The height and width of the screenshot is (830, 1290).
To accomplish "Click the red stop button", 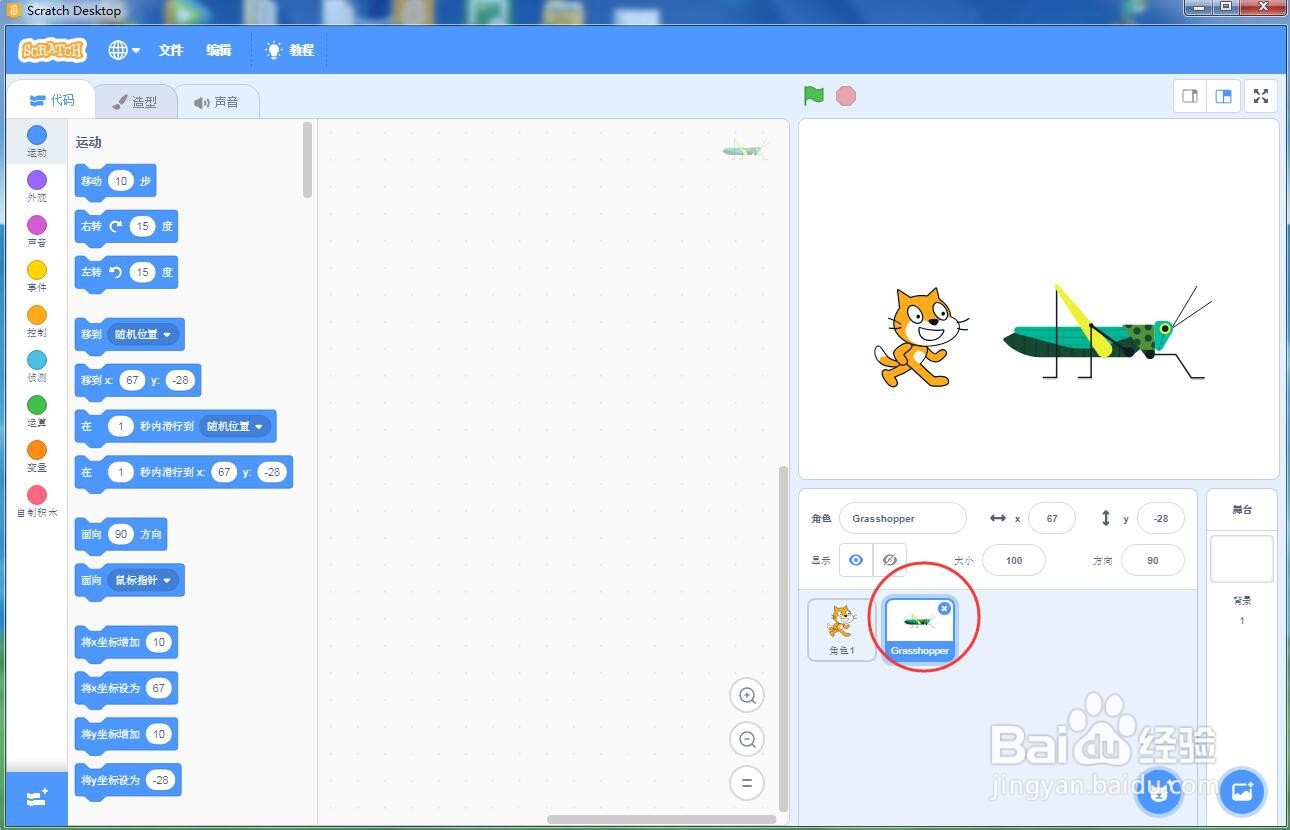I will pyautogui.click(x=846, y=96).
